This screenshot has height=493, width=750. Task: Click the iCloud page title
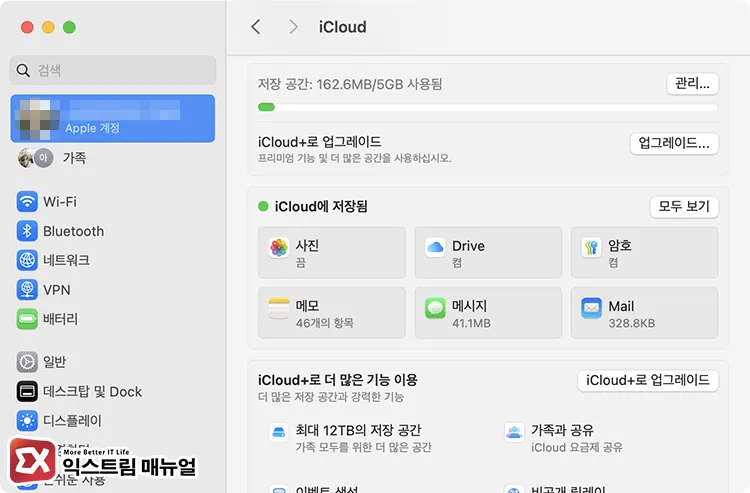[x=342, y=27]
